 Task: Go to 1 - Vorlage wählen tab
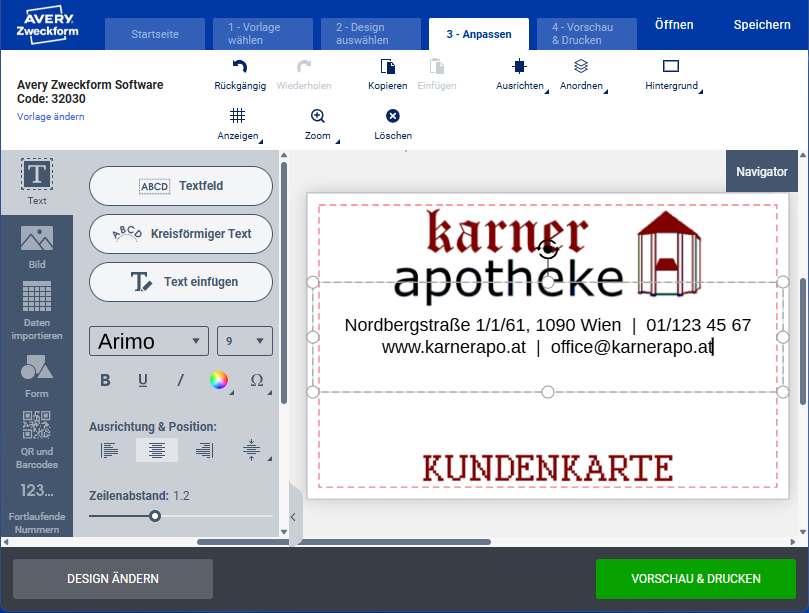(263, 34)
